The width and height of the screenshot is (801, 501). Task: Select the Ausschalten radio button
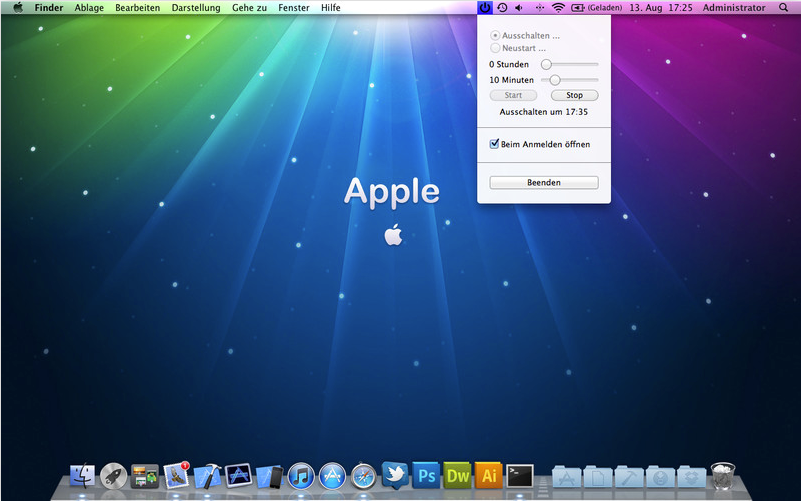[494, 35]
